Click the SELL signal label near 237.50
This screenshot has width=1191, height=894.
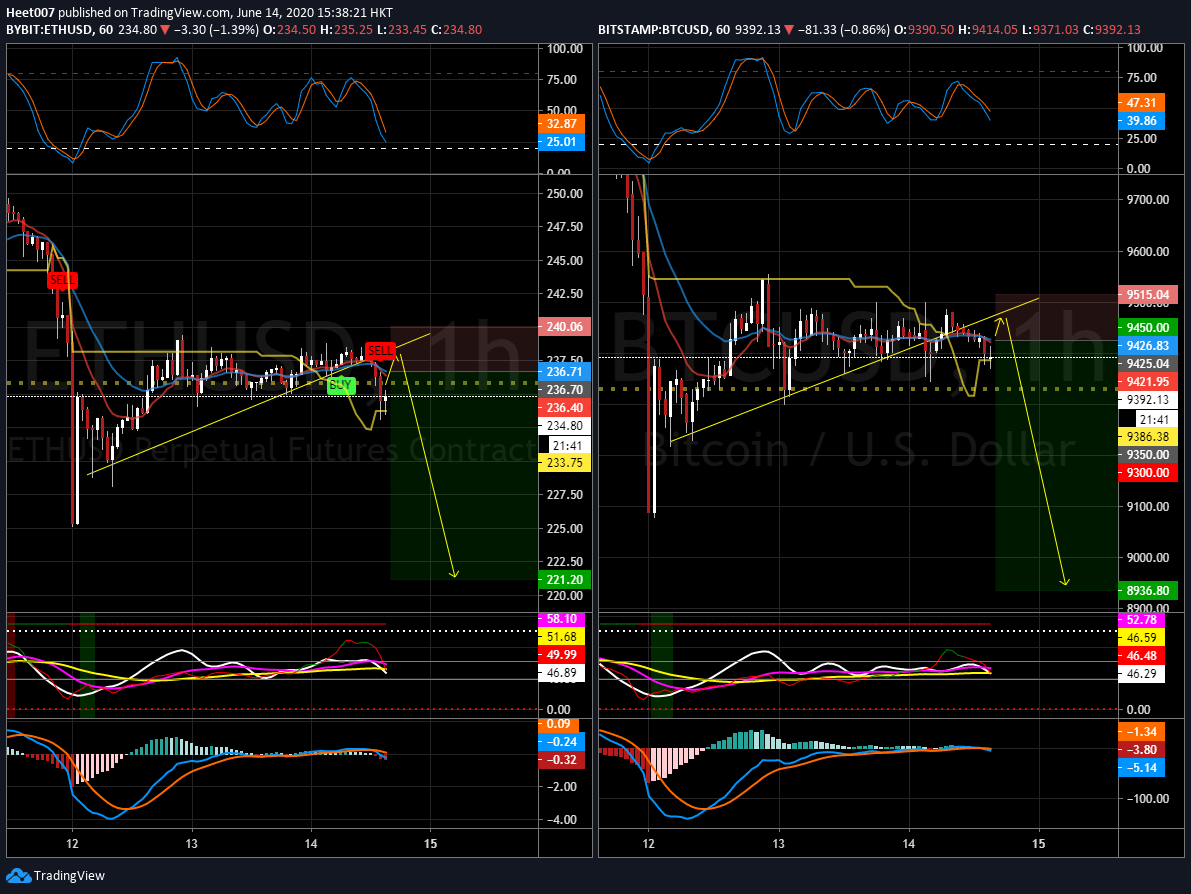tap(380, 351)
